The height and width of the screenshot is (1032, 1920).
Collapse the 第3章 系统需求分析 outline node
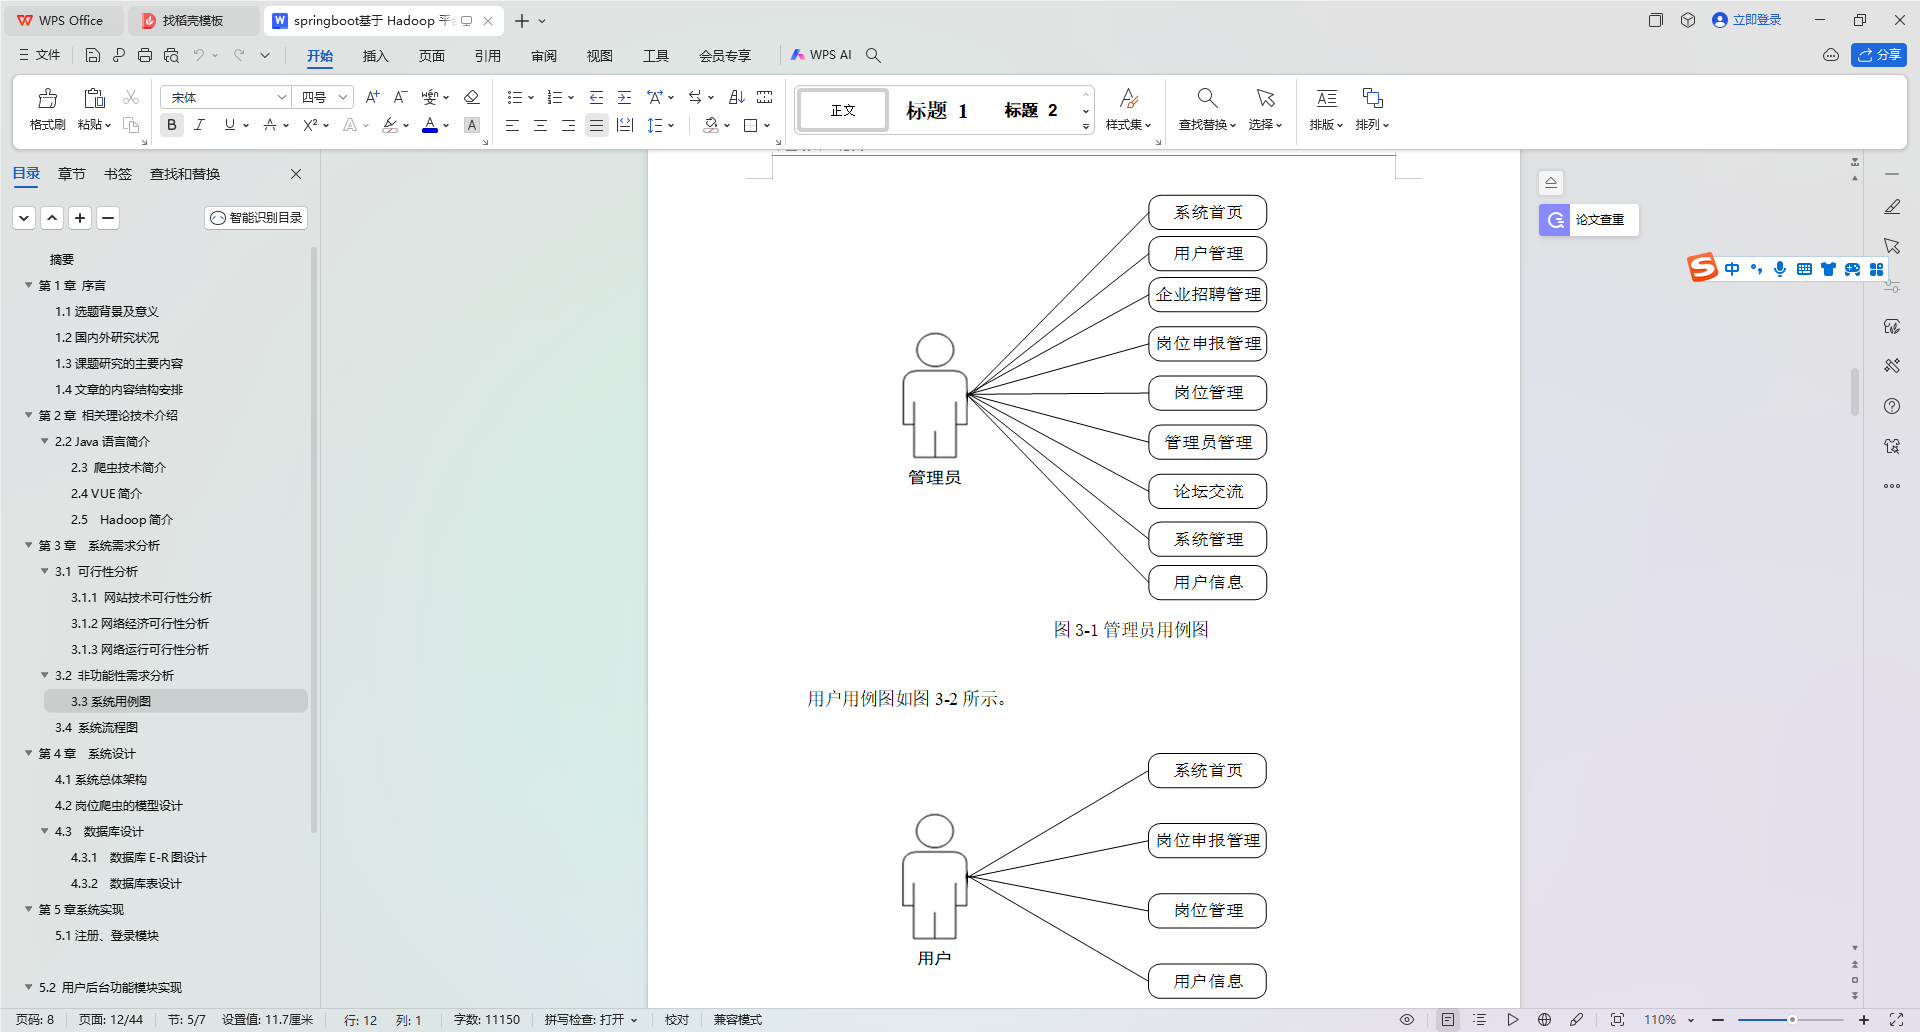(29, 545)
